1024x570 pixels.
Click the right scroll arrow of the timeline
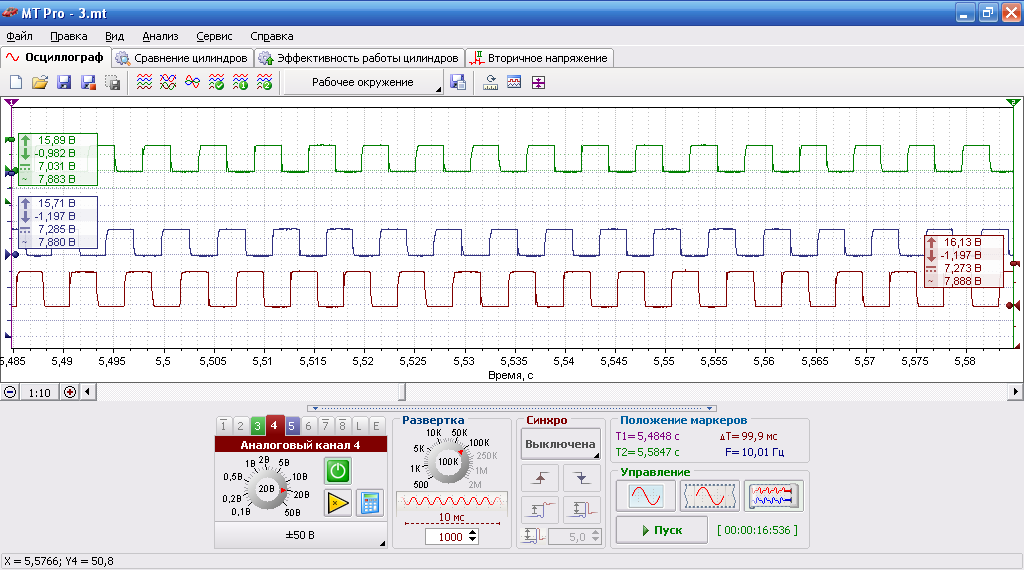coord(1015,392)
